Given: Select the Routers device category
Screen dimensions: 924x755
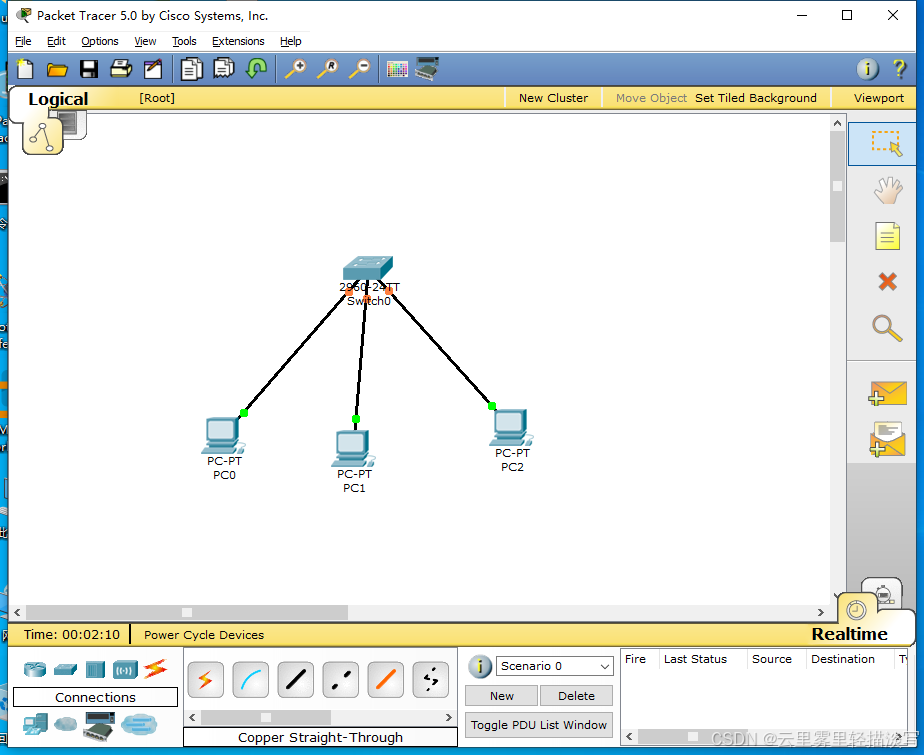Looking at the screenshot, I should [x=35, y=670].
